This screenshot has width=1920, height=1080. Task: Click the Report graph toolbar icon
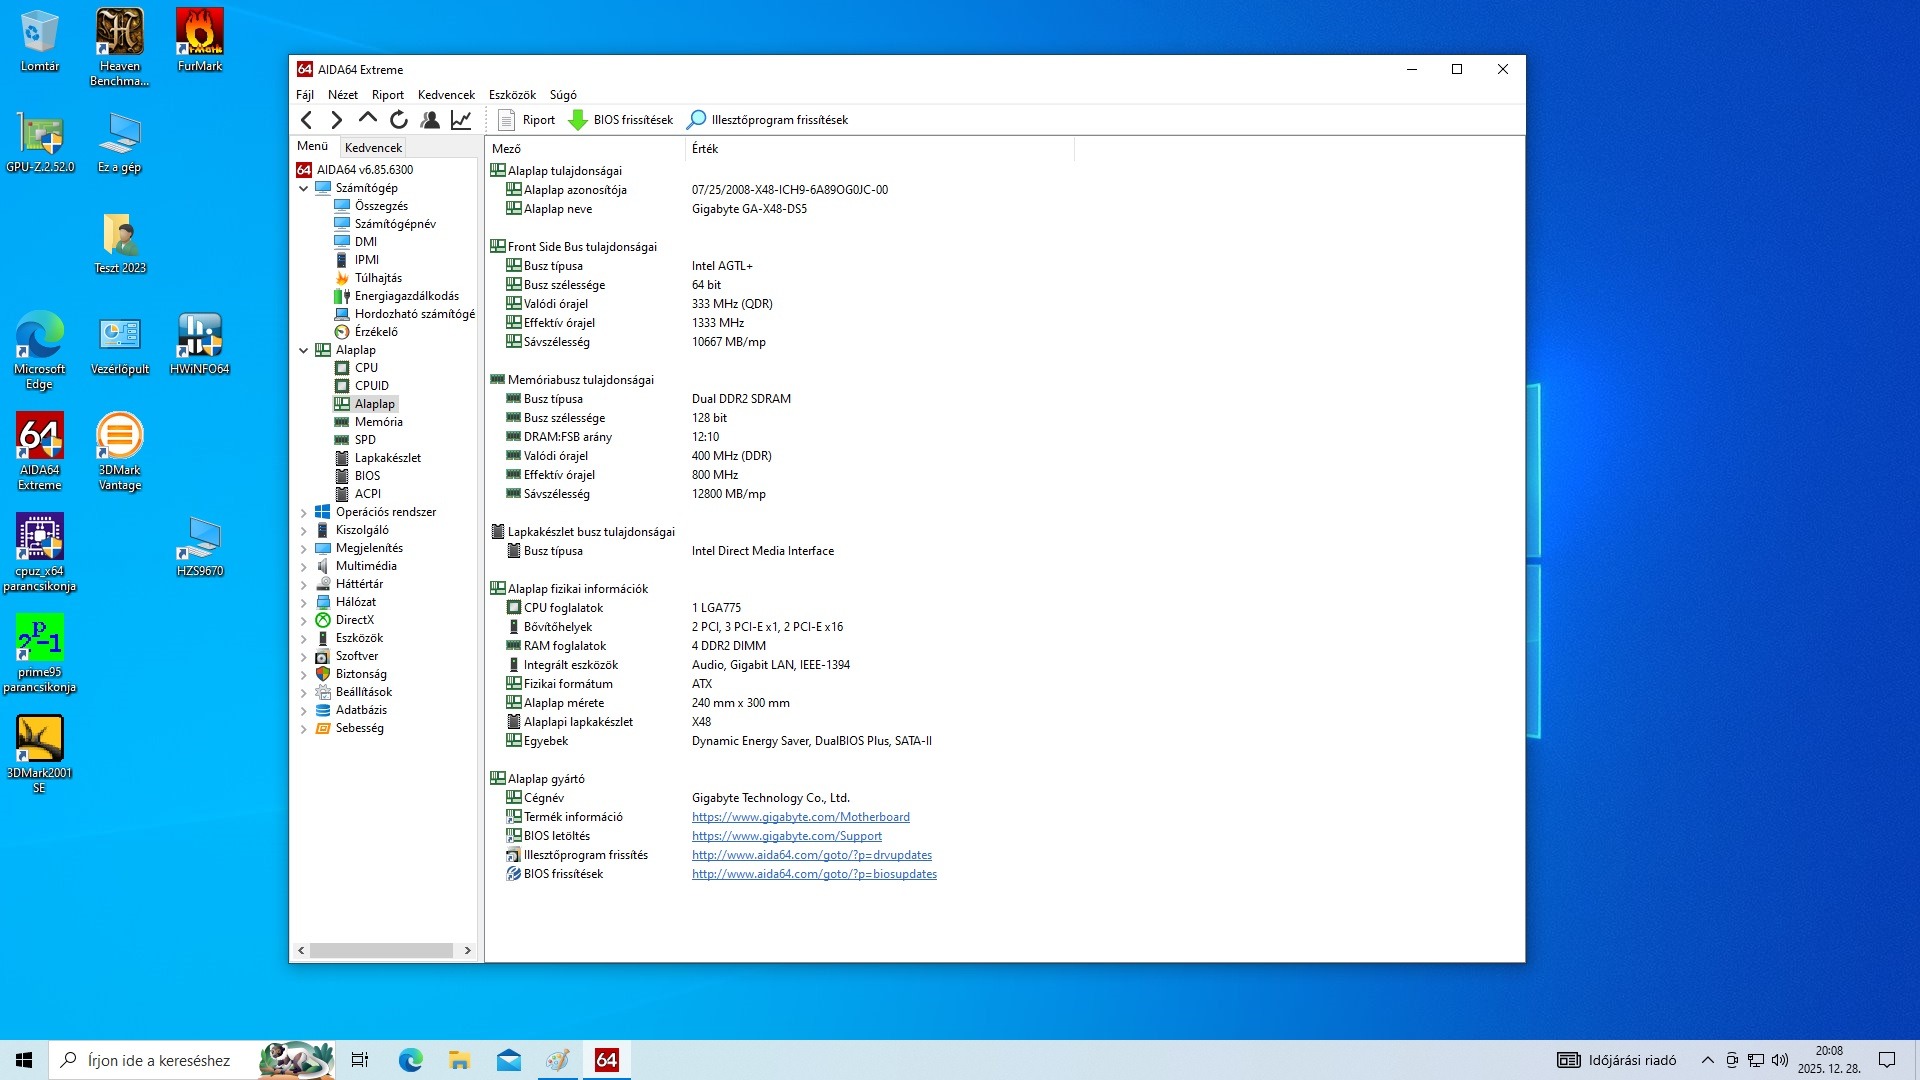pyautogui.click(x=461, y=120)
